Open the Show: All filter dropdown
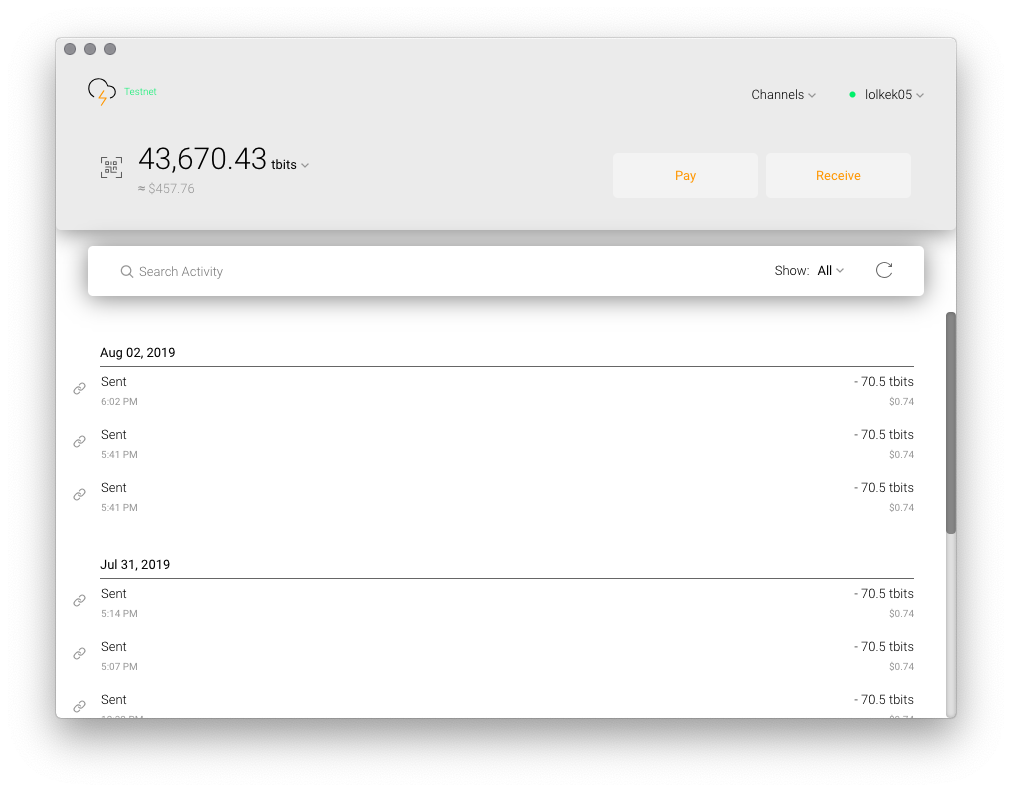 [x=830, y=270]
